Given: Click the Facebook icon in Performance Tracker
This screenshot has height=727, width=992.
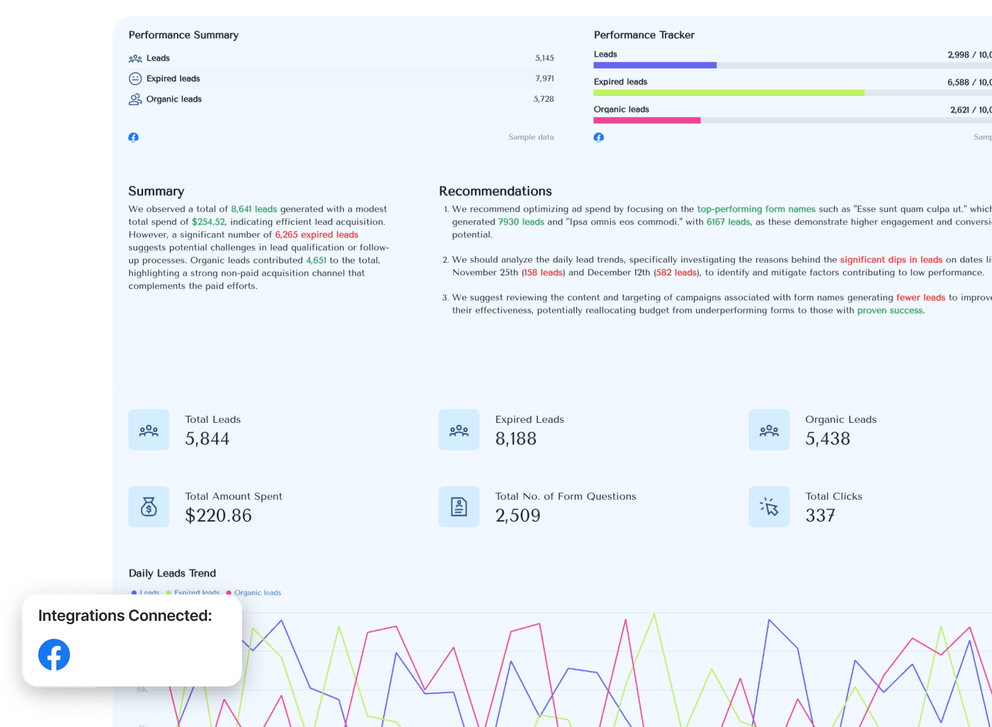Looking at the screenshot, I should click(x=598, y=137).
